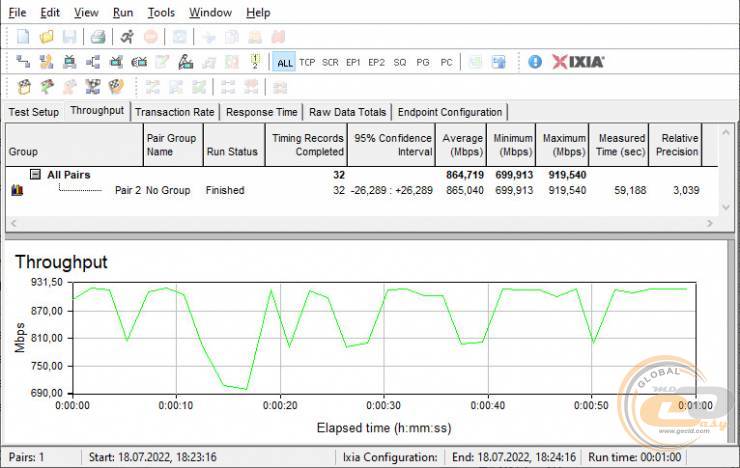Click the person-with-TV wizard icon
740x468 pixels.
coord(185,62)
